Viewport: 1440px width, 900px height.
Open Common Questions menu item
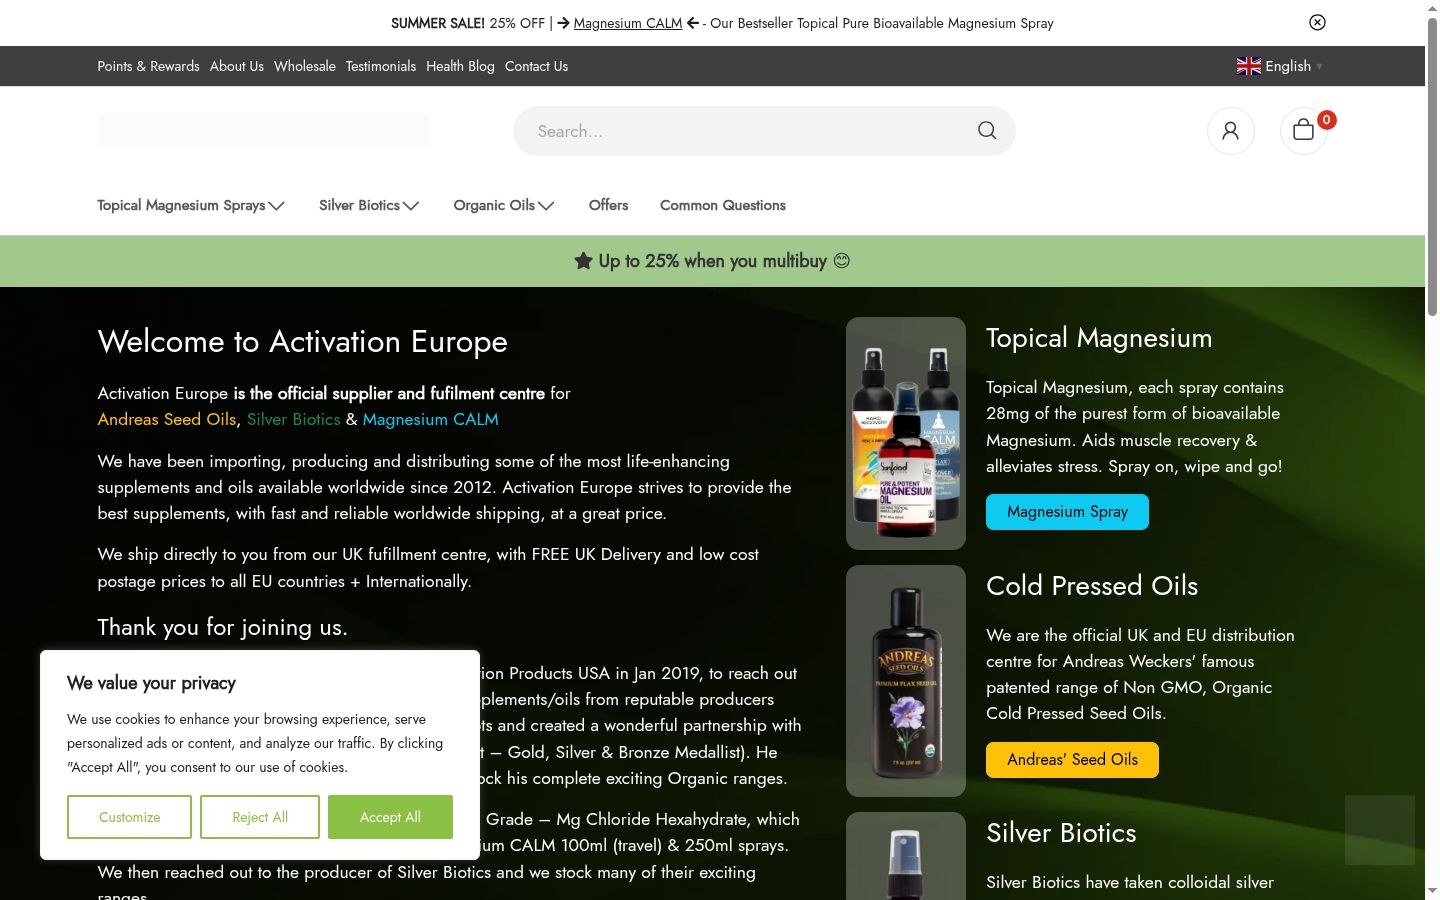pyautogui.click(x=723, y=205)
